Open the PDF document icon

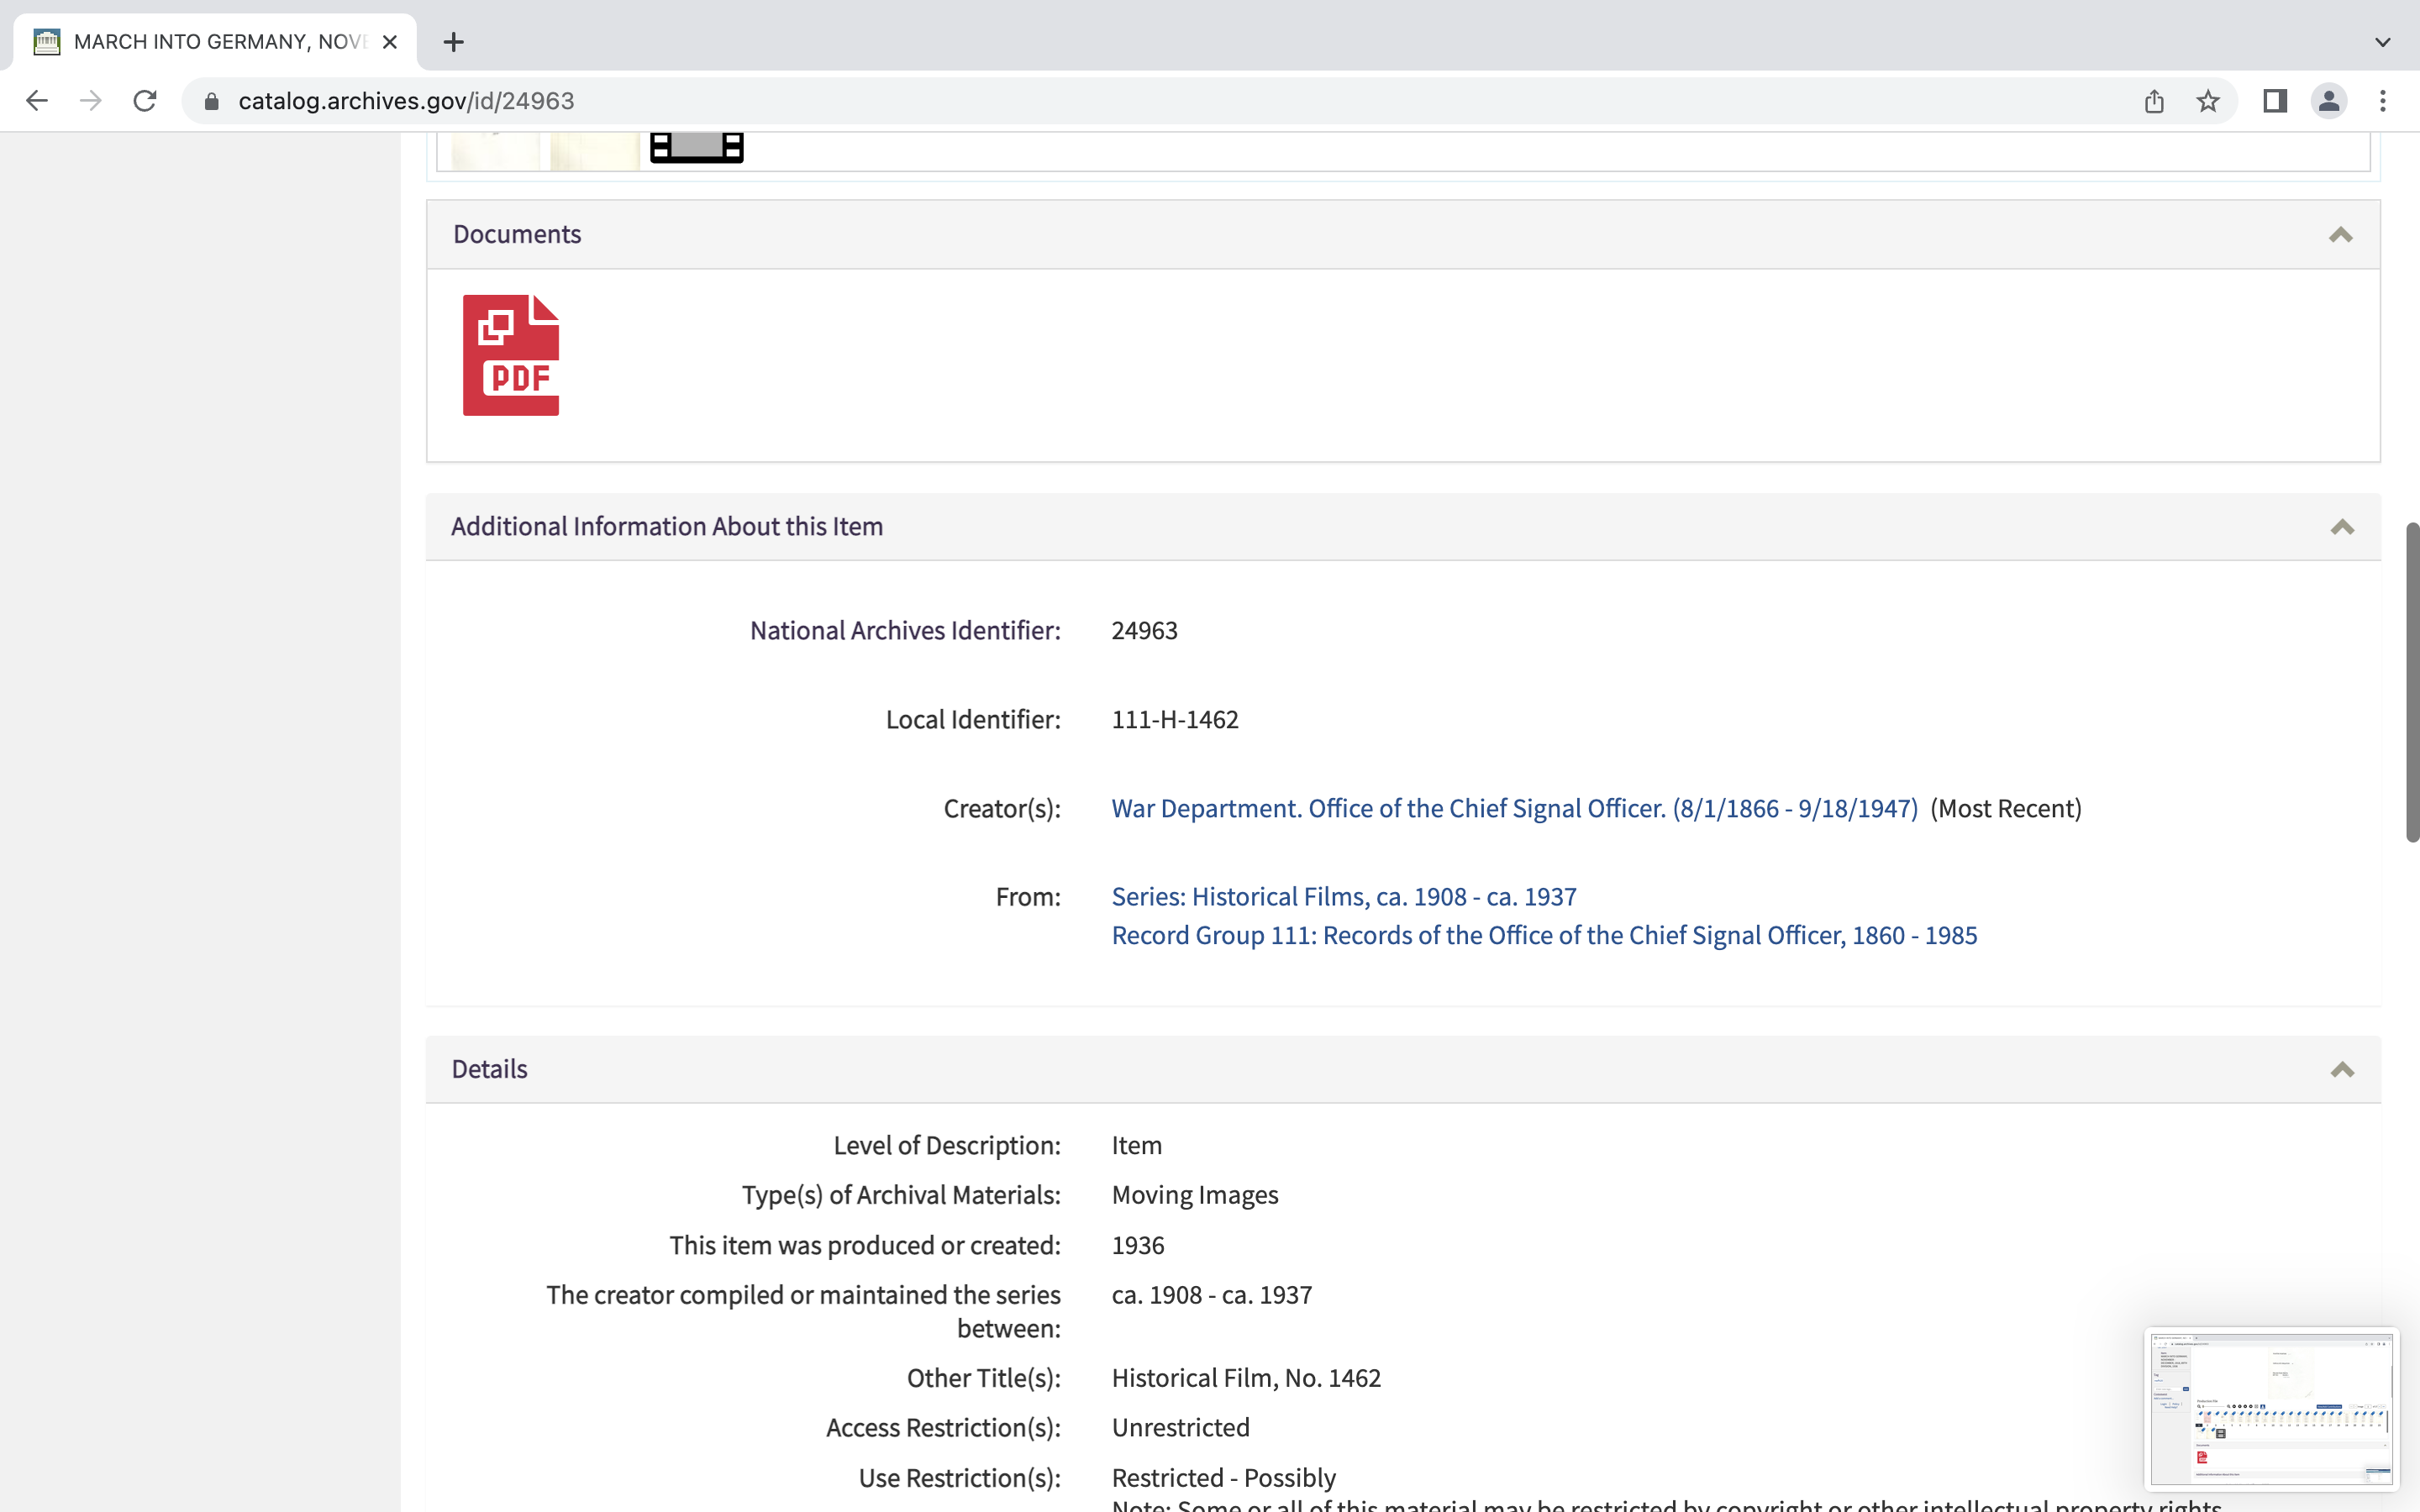(510, 355)
